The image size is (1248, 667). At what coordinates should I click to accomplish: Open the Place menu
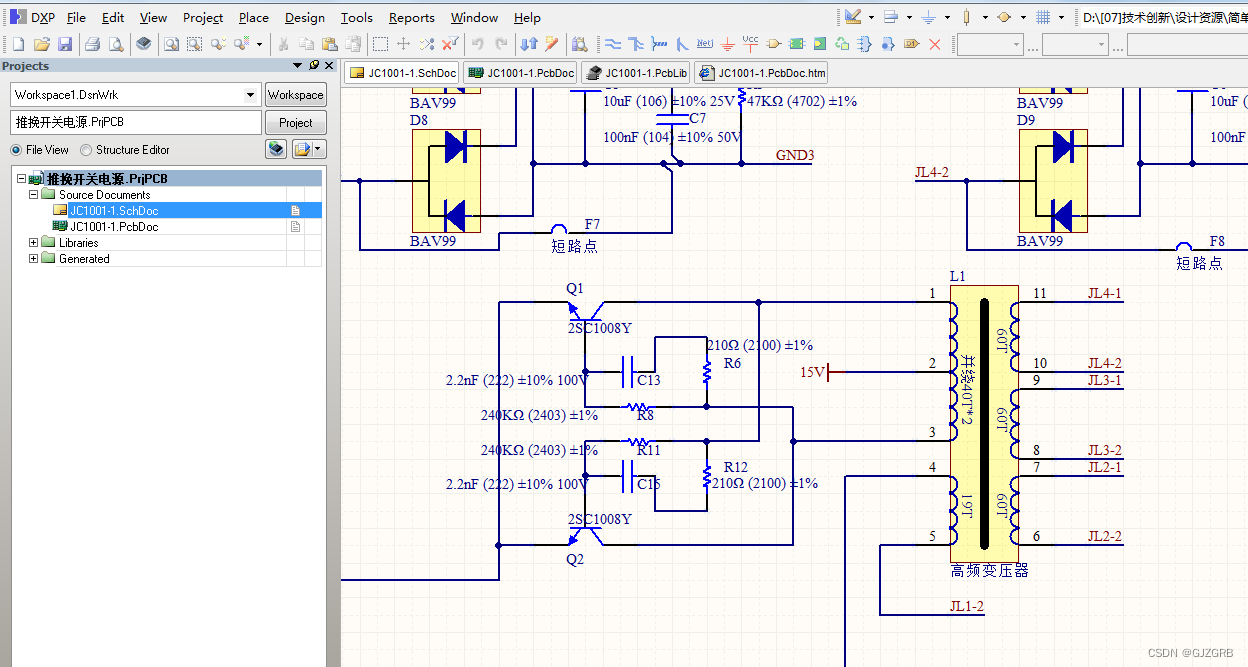click(253, 17)
